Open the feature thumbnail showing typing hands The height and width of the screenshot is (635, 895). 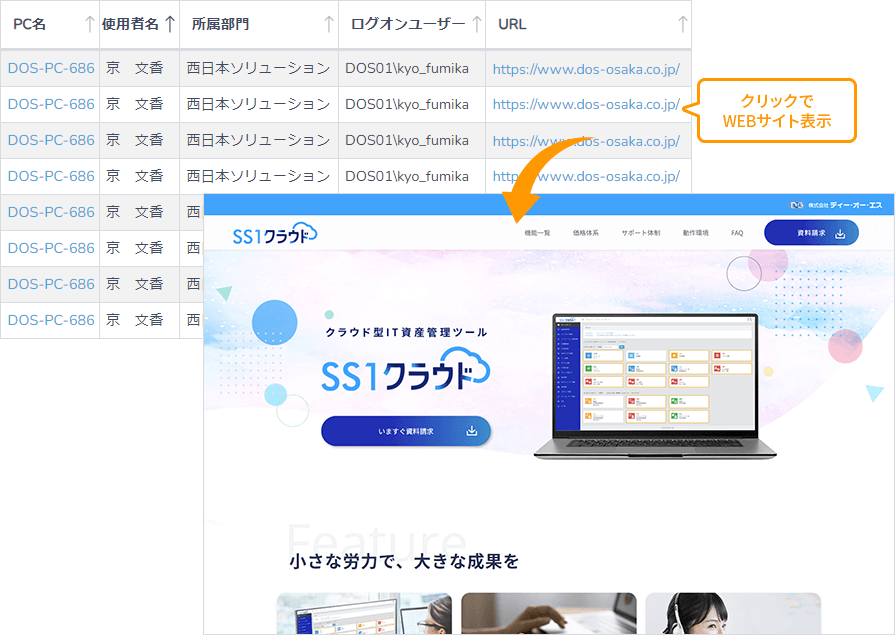pos(549,614)
